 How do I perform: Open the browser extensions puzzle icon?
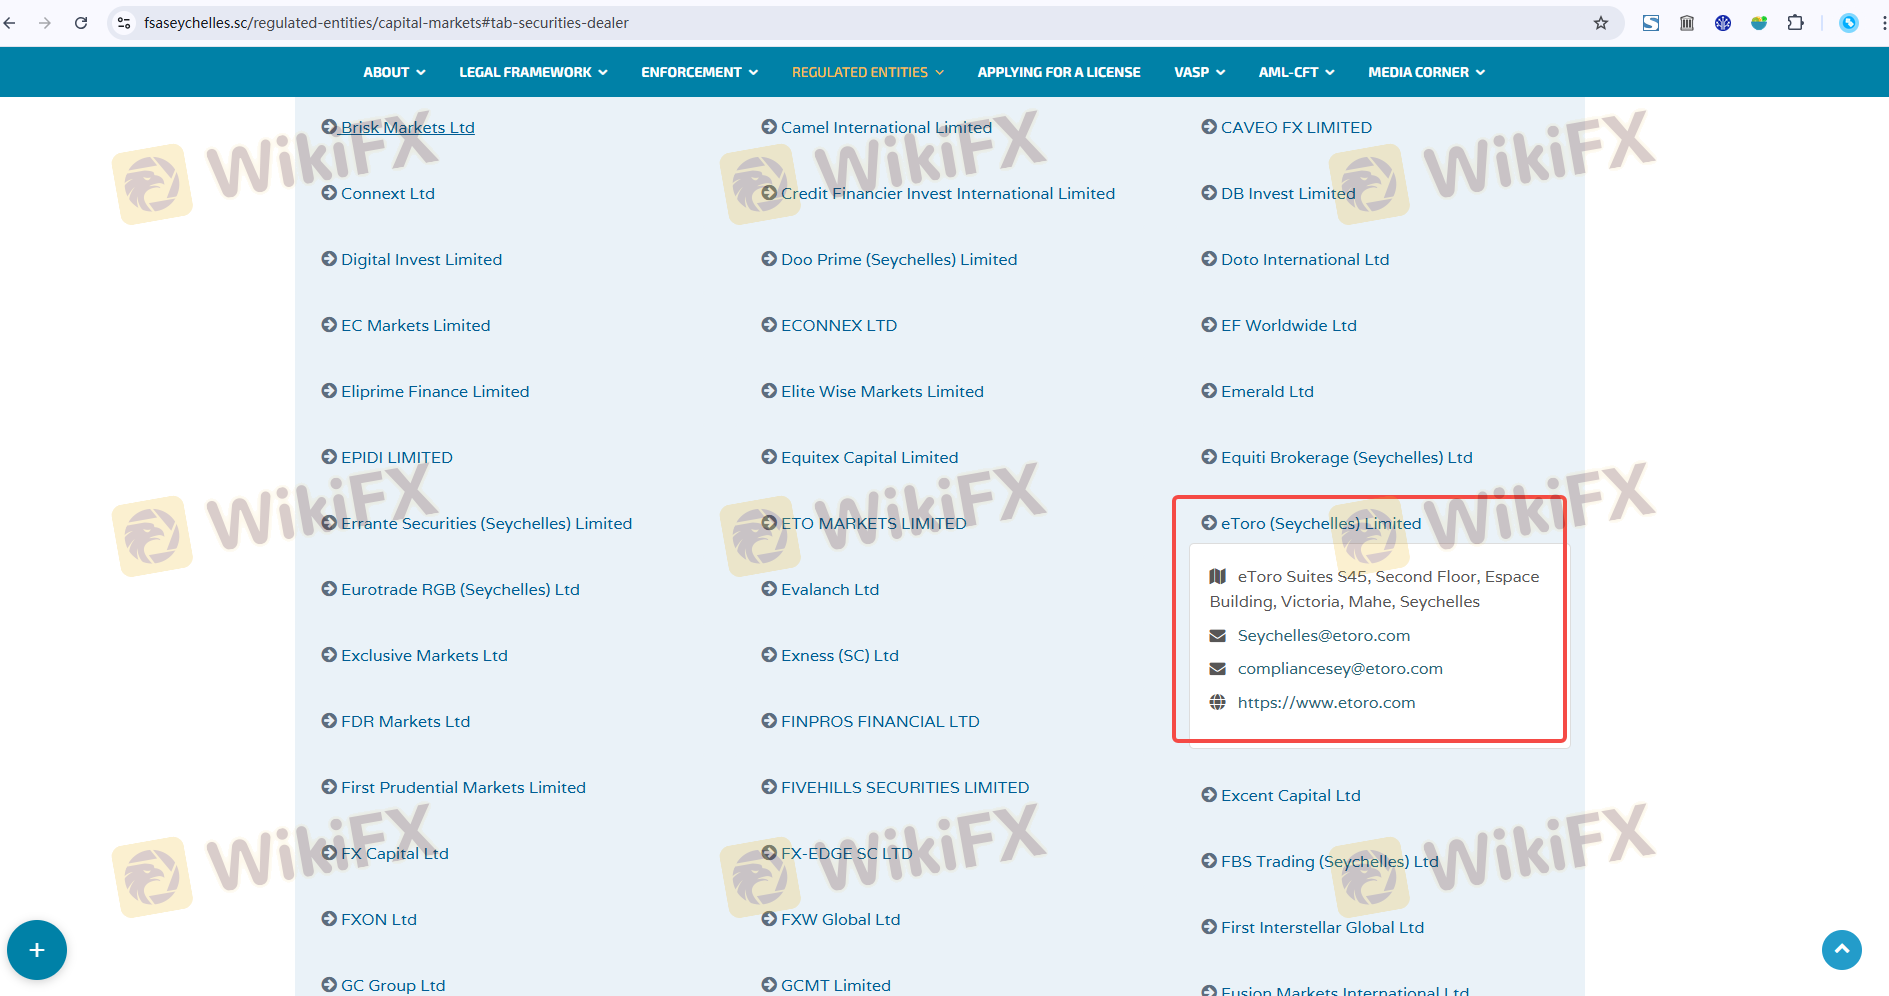(x=1795, y=23)
